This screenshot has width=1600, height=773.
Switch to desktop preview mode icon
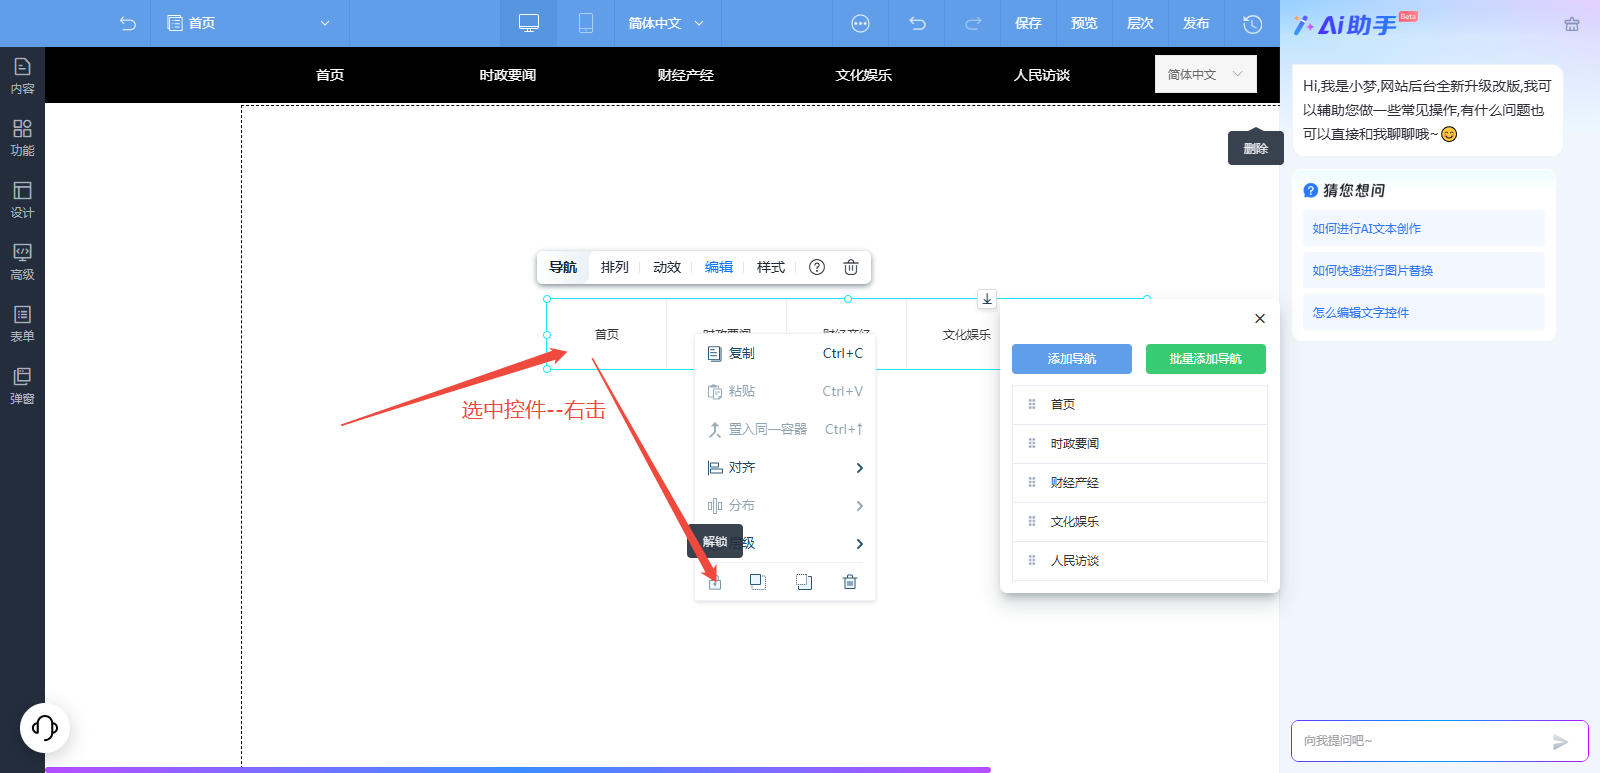pyautogui.click(x=529, y=23)
